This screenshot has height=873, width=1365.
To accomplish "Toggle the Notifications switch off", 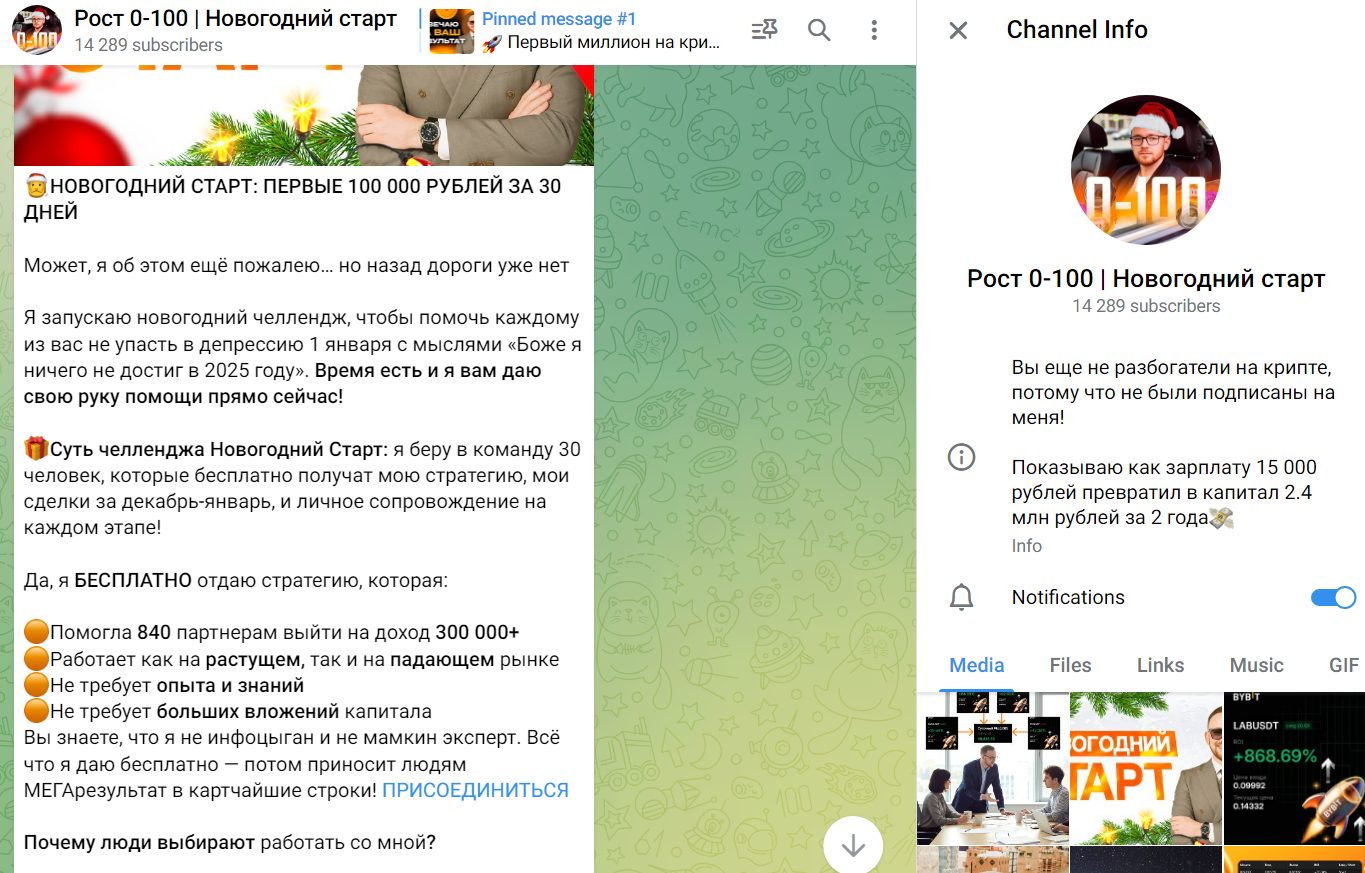I will [1332, 598].
